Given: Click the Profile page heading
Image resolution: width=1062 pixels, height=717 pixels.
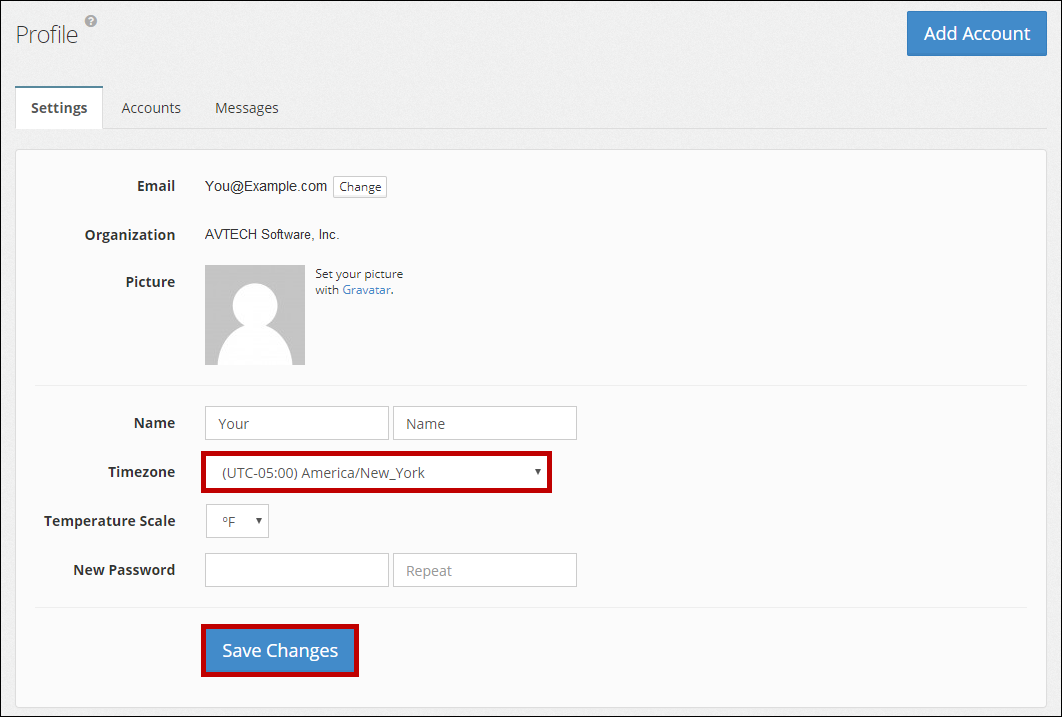Looking at the screenshot, I should point(47,34).
